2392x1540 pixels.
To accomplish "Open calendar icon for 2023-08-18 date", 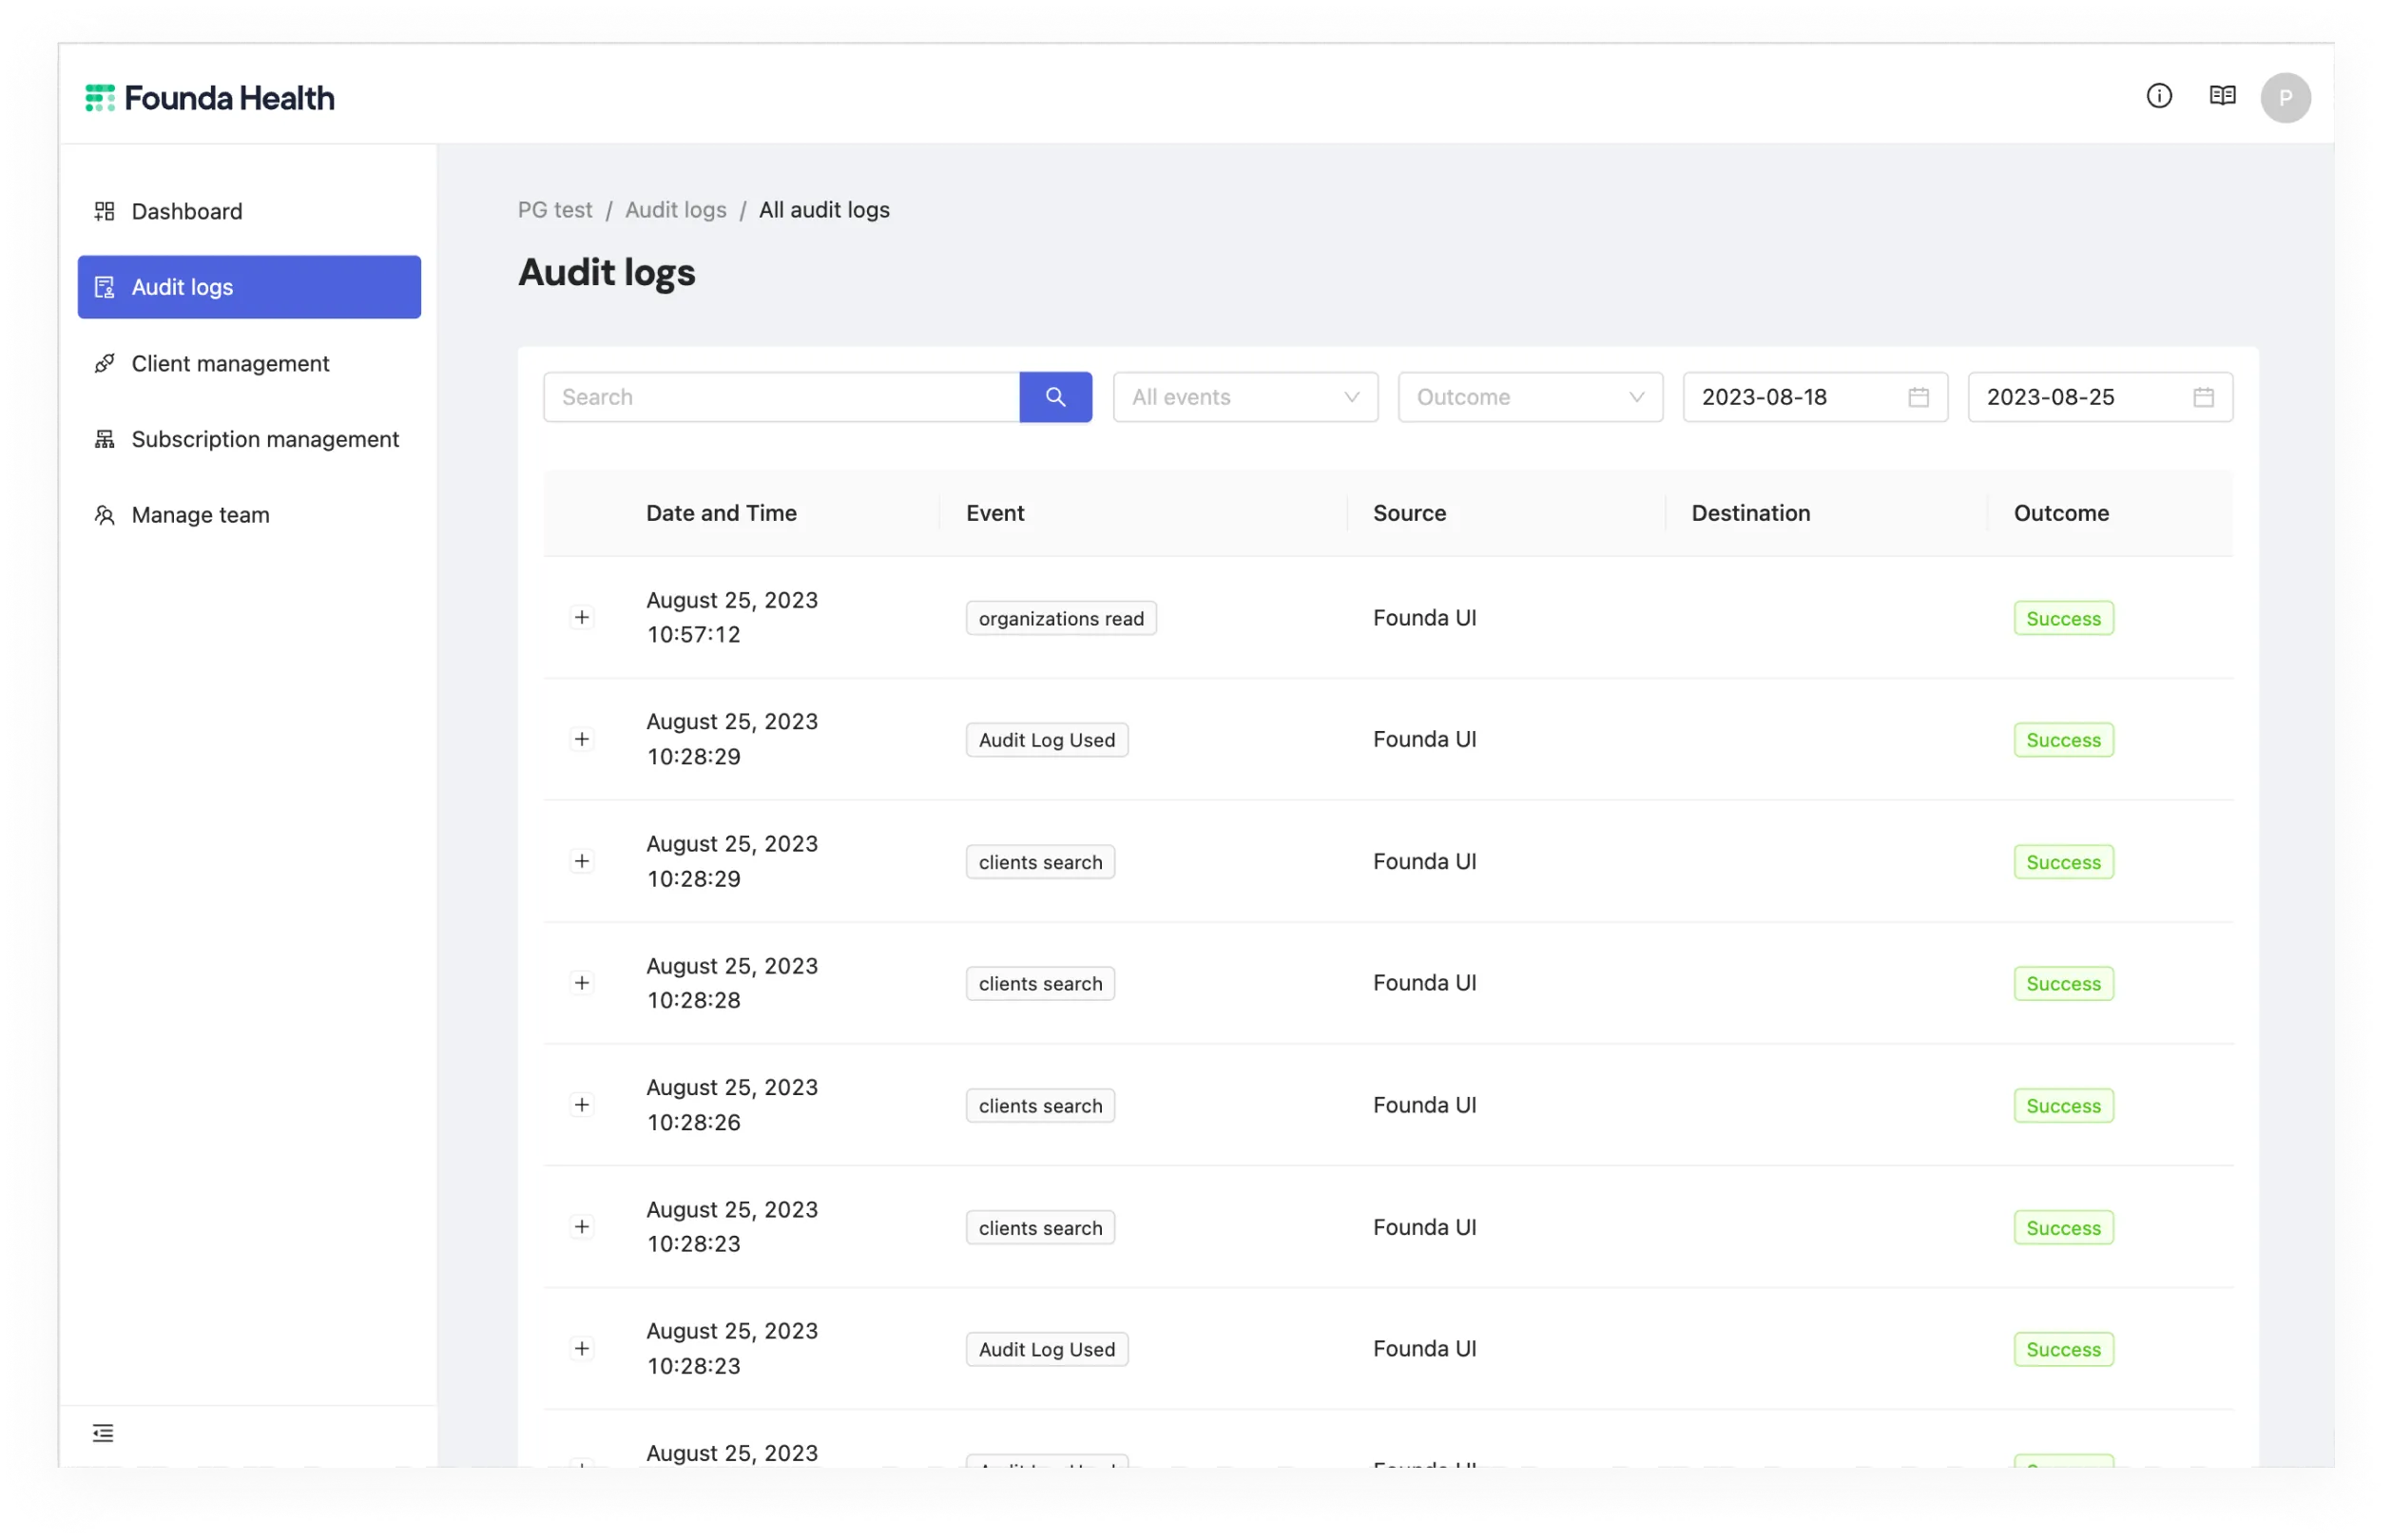I will tap(1917, 397).
